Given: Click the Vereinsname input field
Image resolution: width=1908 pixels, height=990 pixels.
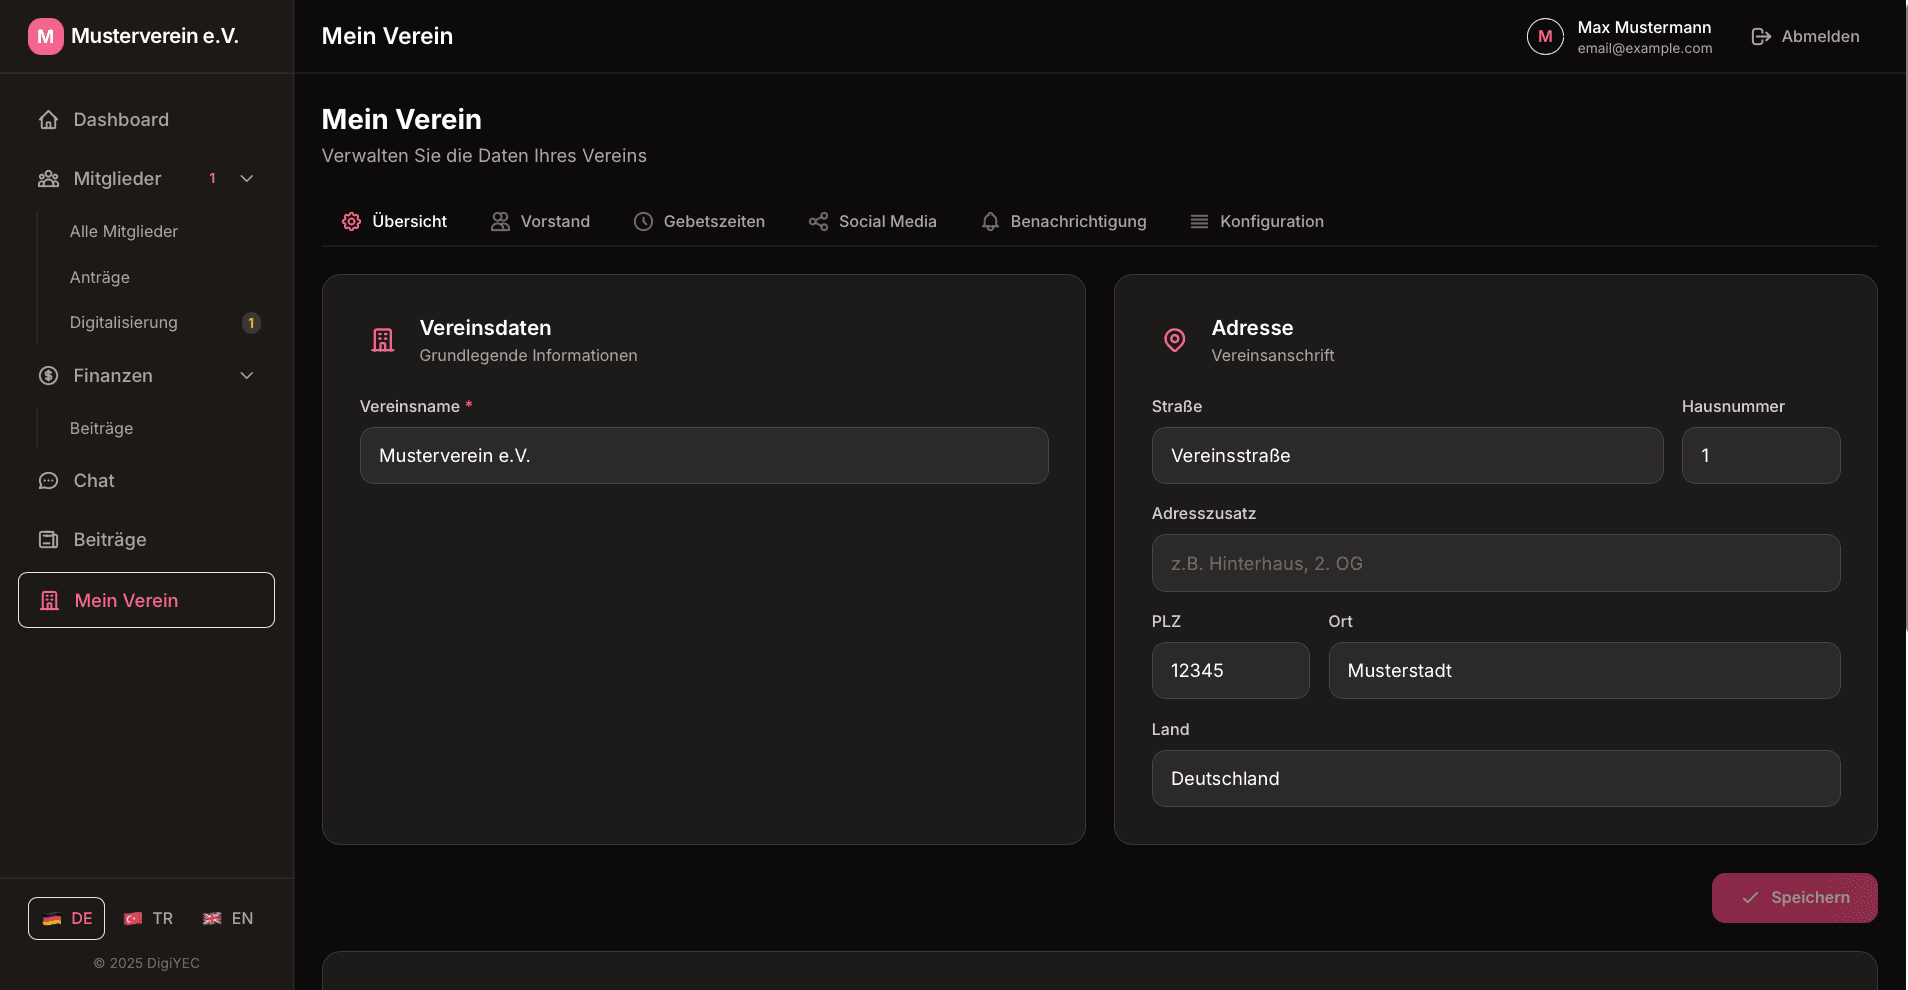Looking at the screenshot, I should point(704,456).
